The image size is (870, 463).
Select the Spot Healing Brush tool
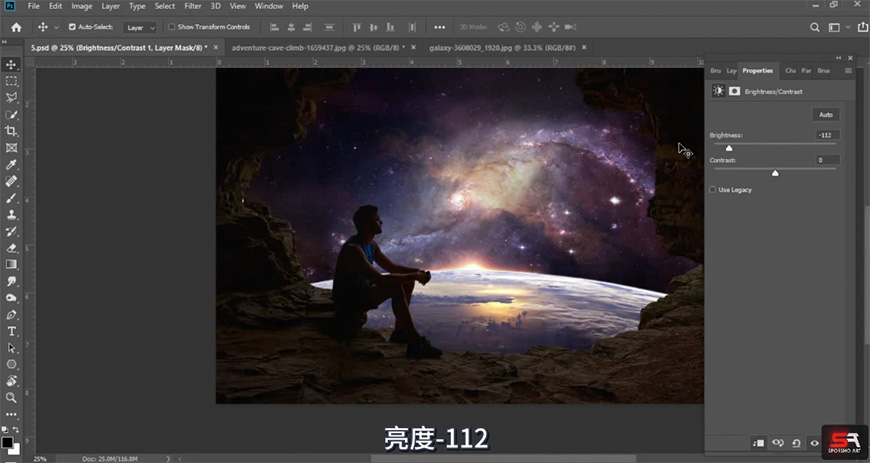11,181
